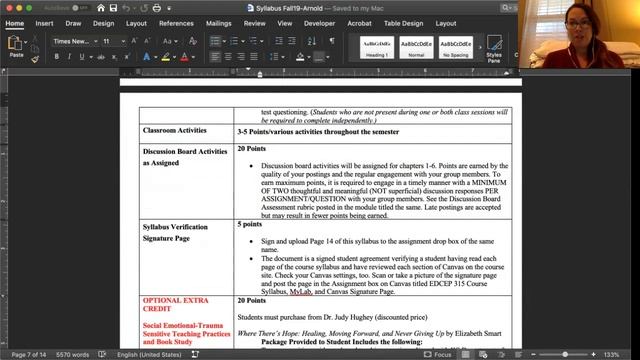Image resolution: width=640 pixels, height=360 pixels.
Task: Expand the styles gallery arrow
Action: [480, 47]
